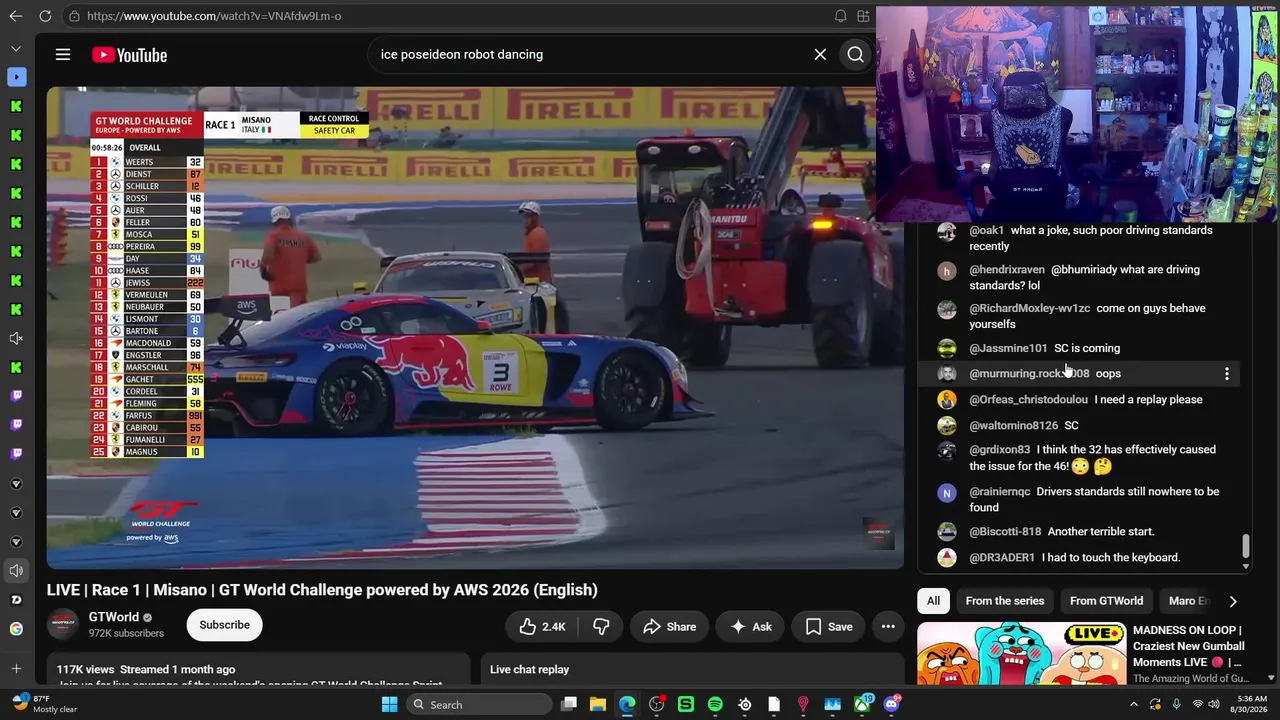The height and width of the screenshot is (720, 1280).
Task: Switch to the blue play-icon sidebar tab
Action: pos(16,77)
